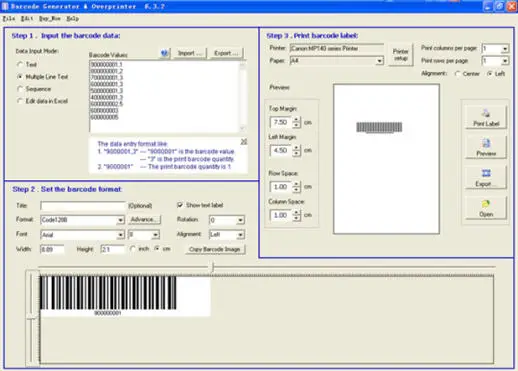Click the application icon in title bar

(5, 6)
